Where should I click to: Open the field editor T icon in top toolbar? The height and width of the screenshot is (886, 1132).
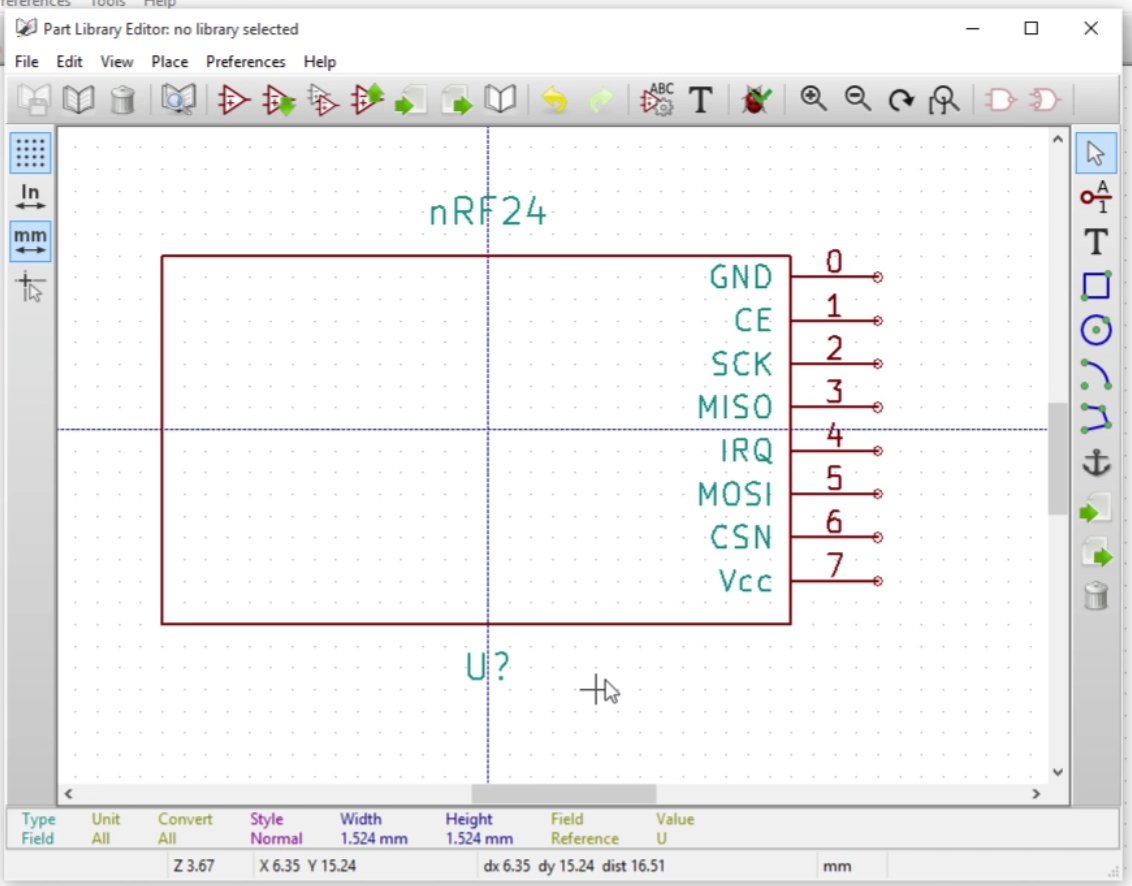point(700,100)
